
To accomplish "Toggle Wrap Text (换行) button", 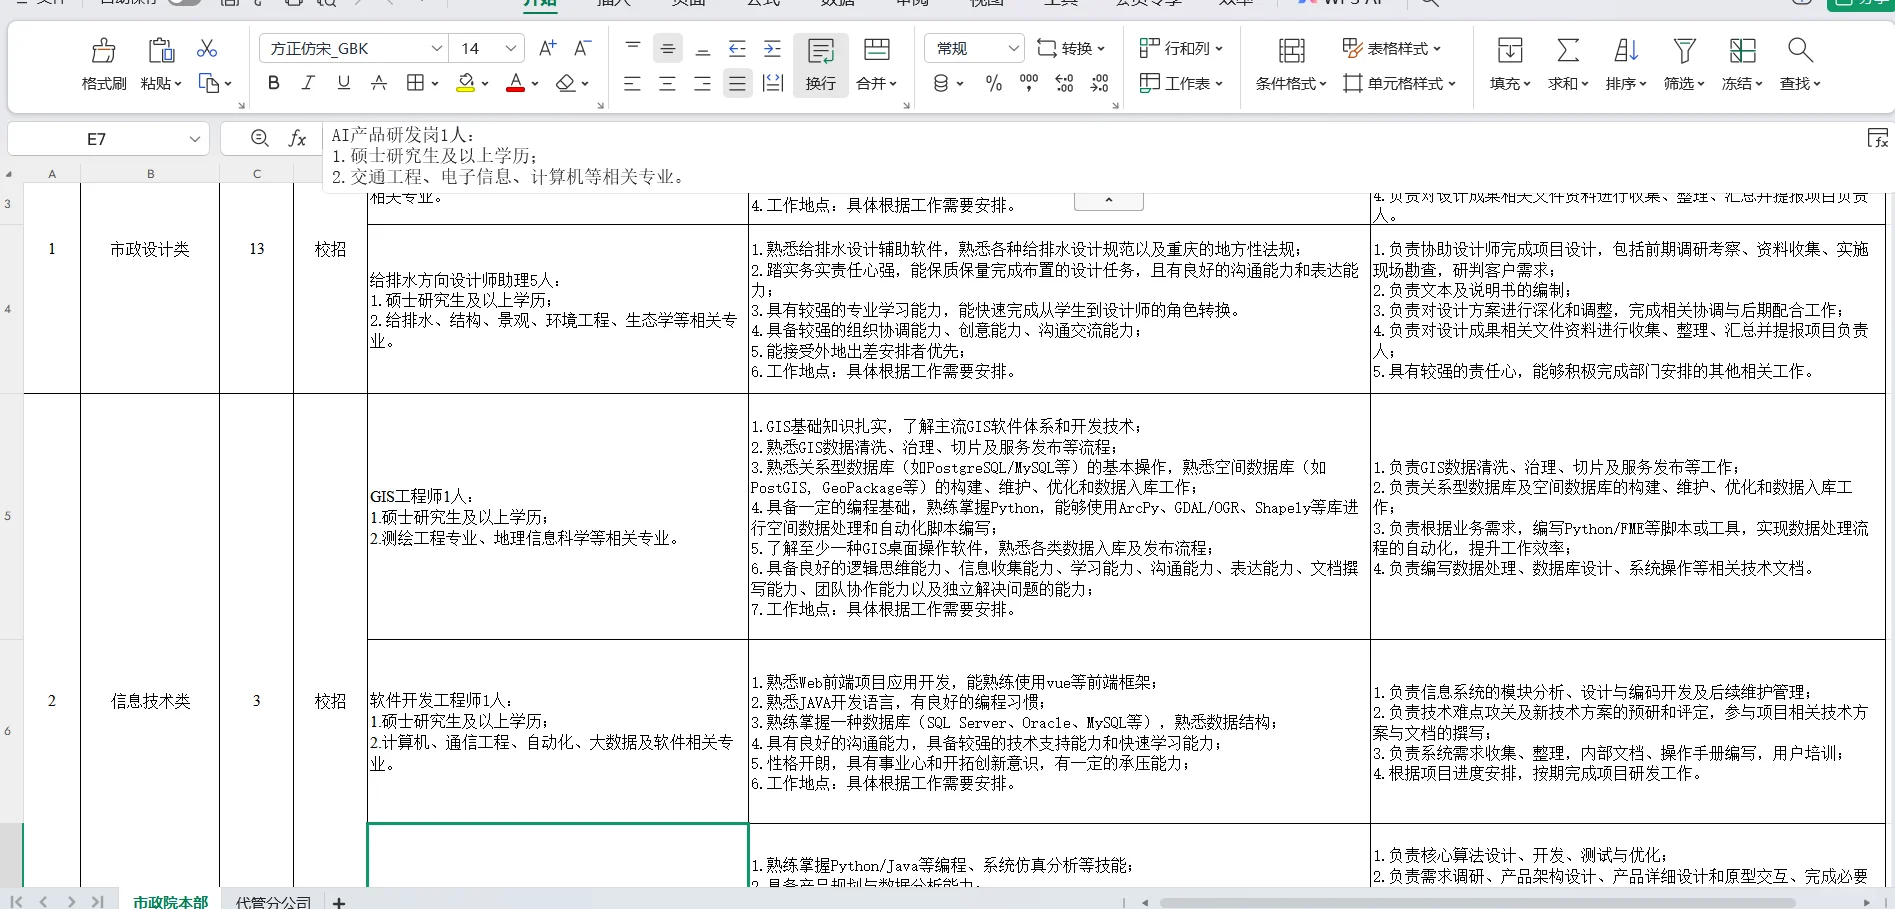I will pyautogui.click(x=821, y=65).
